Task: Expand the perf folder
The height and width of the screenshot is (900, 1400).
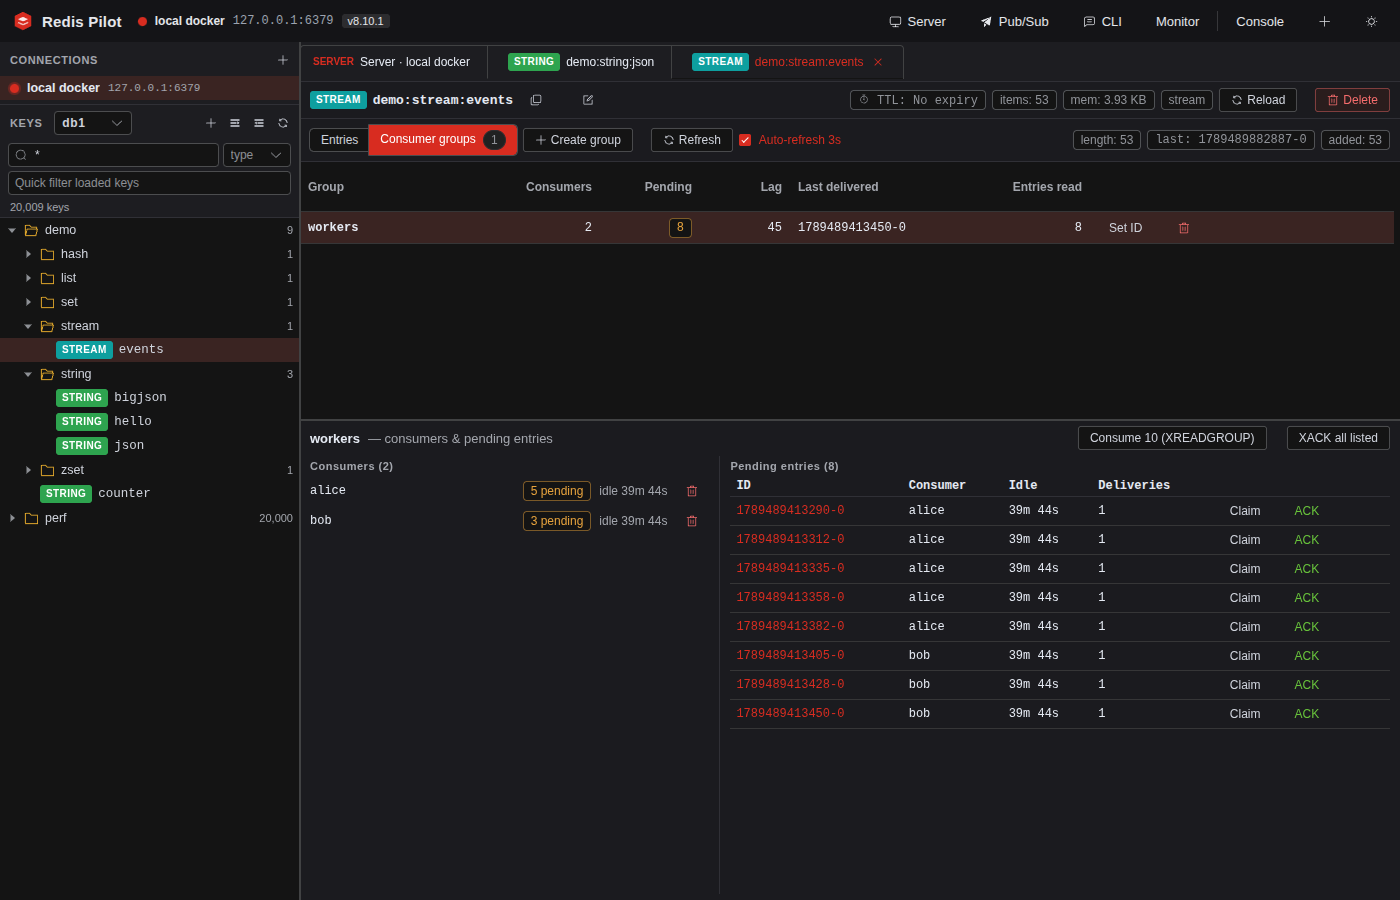Action: [x=12, y=518]
